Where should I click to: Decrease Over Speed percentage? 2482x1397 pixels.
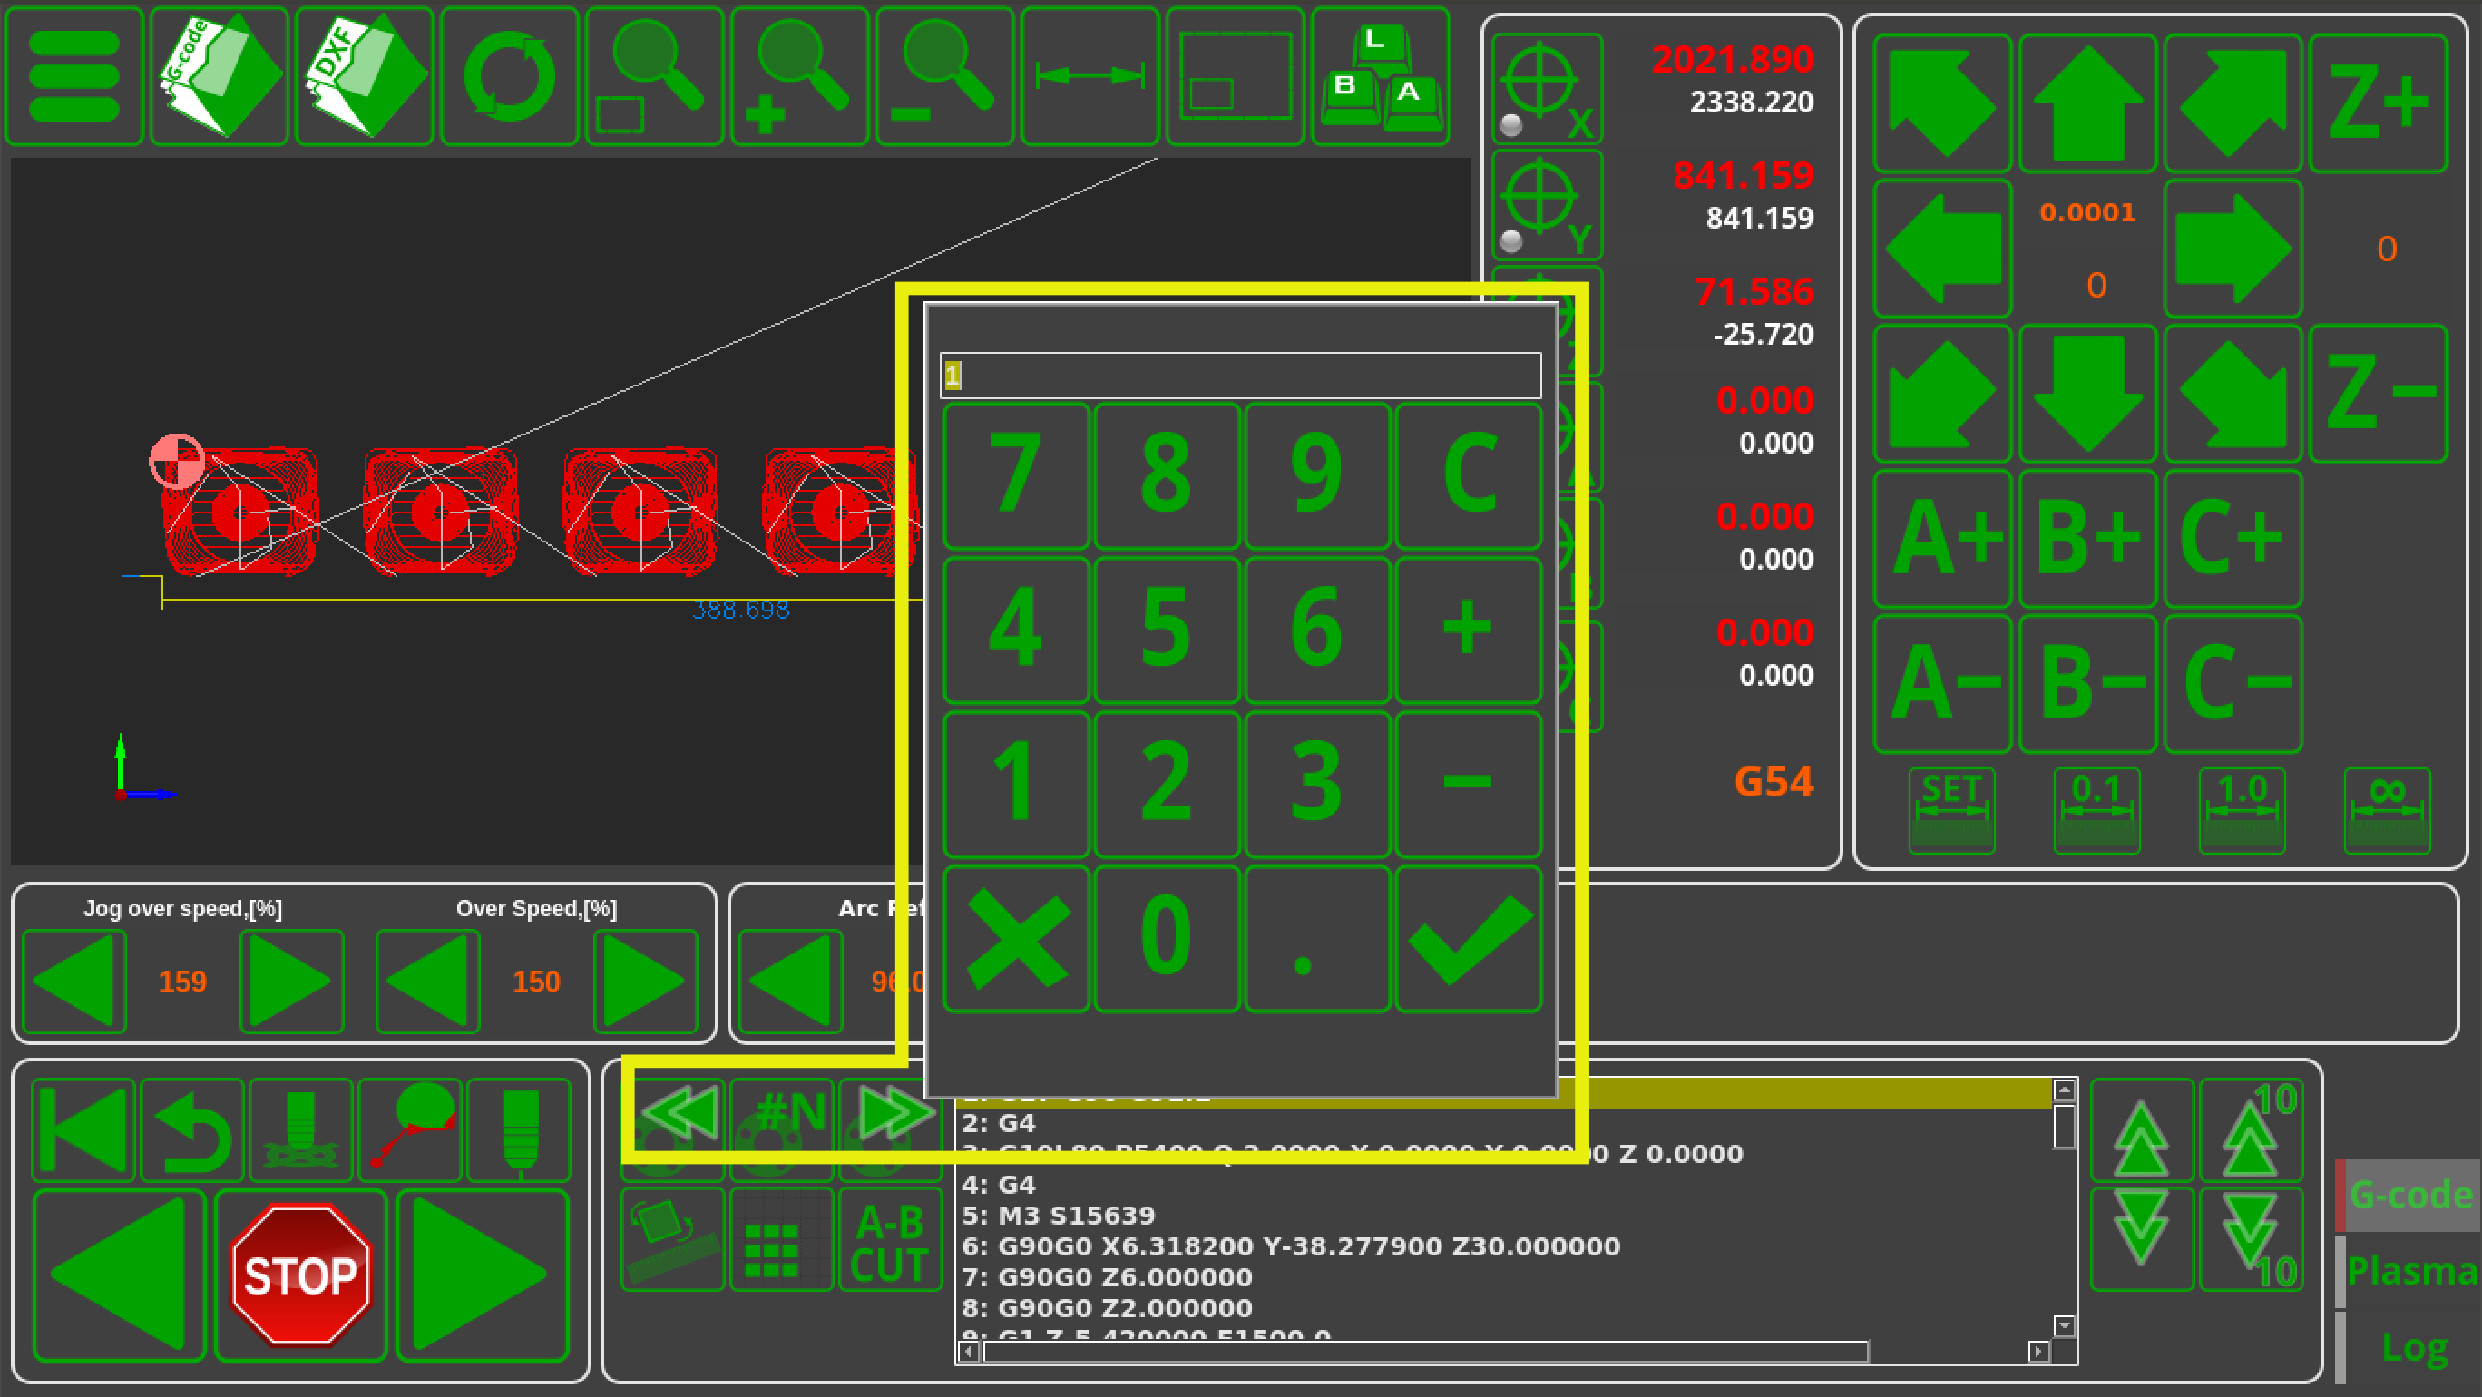click(x=427, y=981)
